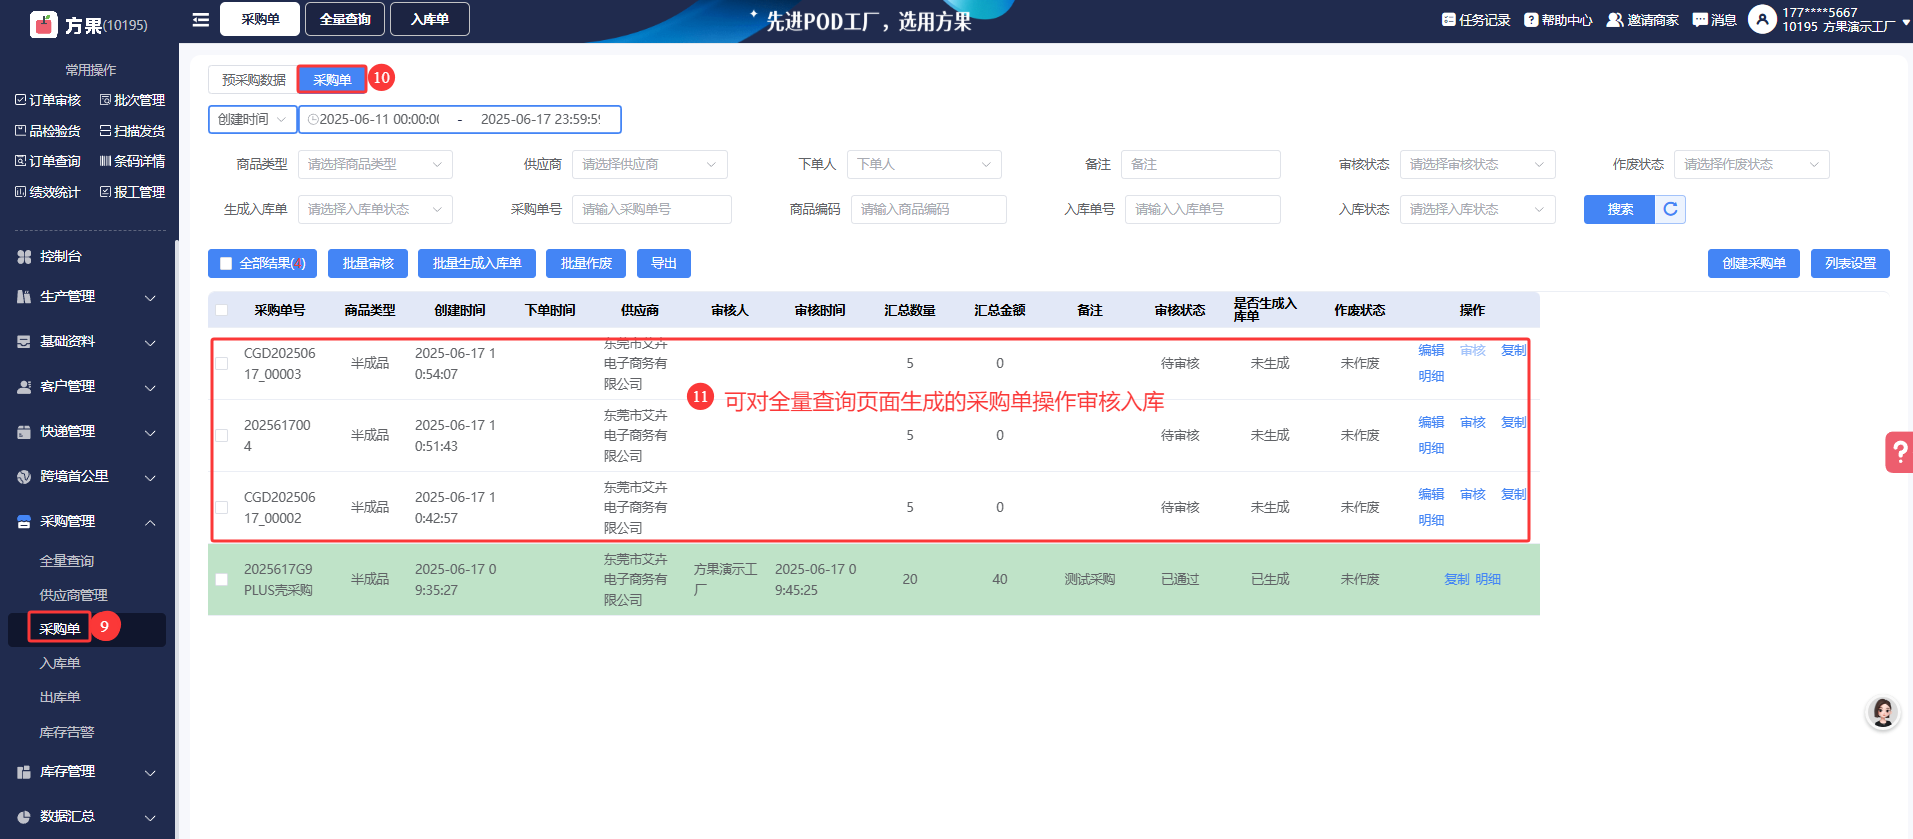The height and width of the screenshot is (839, 1913).
Task: Open the red help question mark widget
Action: point(1898,452)
